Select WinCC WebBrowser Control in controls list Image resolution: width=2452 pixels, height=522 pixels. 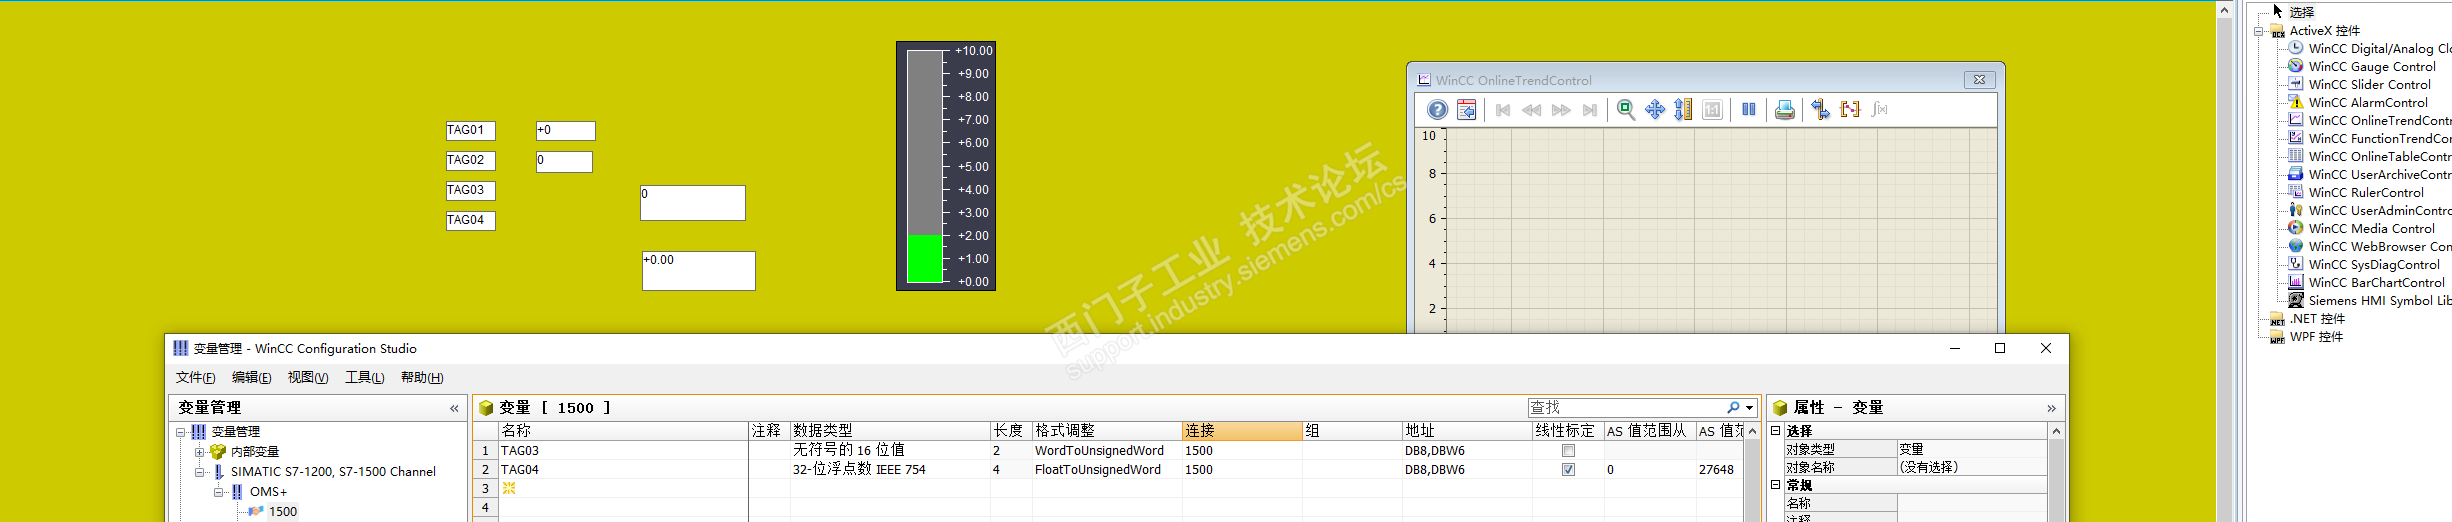point(2379,246)
